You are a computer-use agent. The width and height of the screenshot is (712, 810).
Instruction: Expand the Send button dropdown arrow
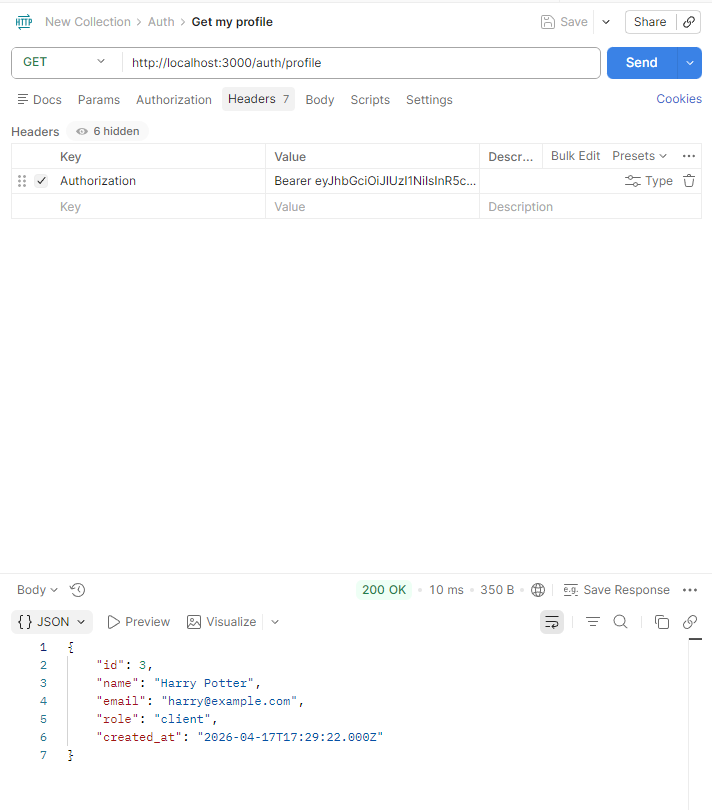(x=689, y=62)
